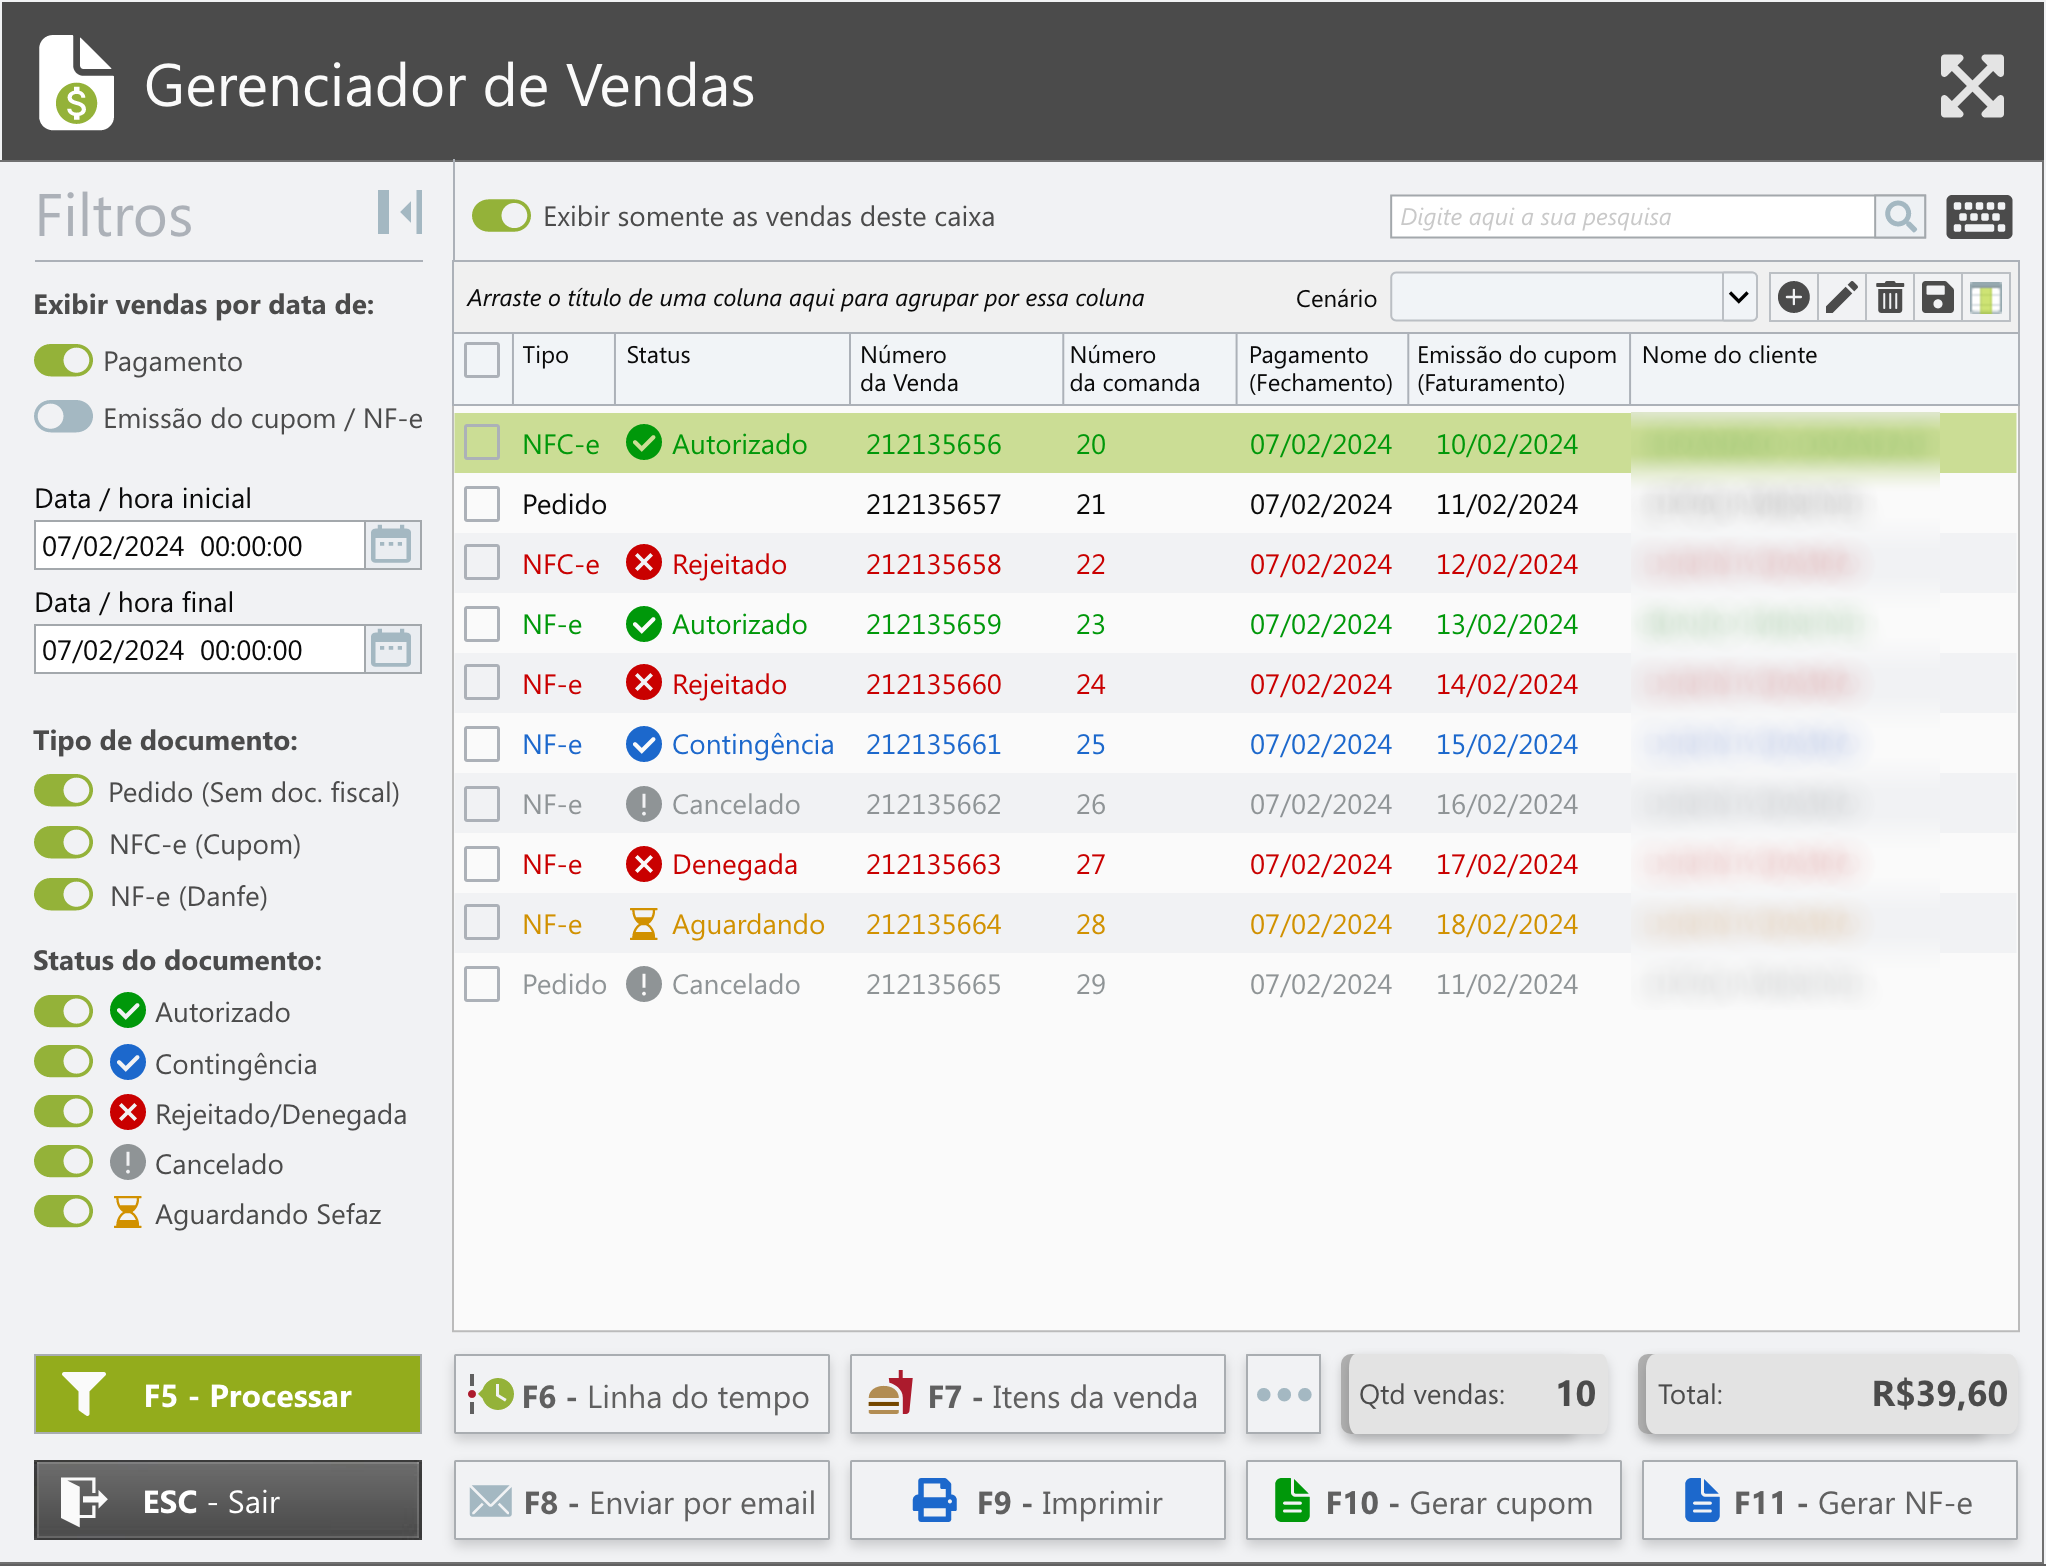Toggle Cancelado status filter

63,1162
